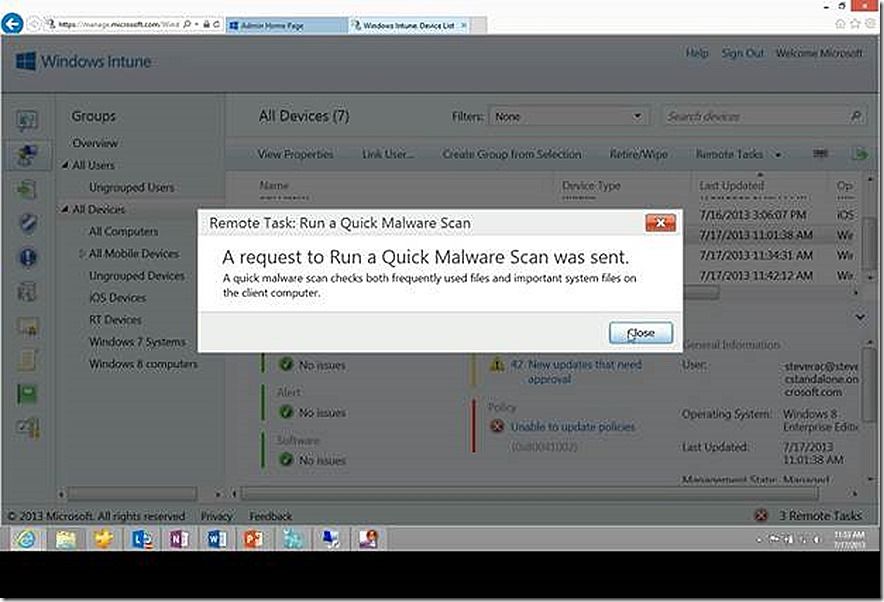Select Ungrouped Users in the tree
Screen dimensions: 884x602
coord(131,187)
